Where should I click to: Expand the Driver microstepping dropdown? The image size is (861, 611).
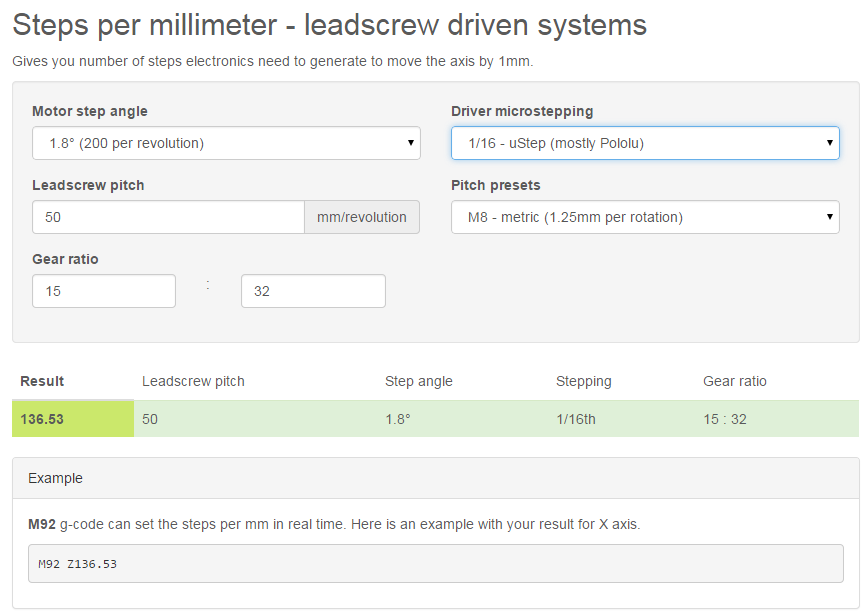[x=644, y=143]
